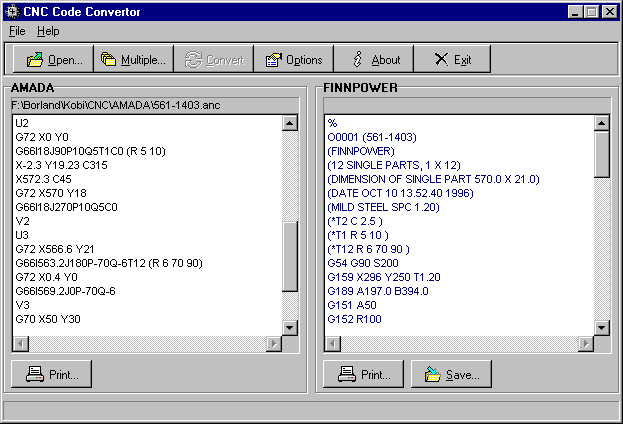Image resolution: width=623 pixels, height=424 pixels.
Task: Click the Save folder icon
Action: coord(432,374)
